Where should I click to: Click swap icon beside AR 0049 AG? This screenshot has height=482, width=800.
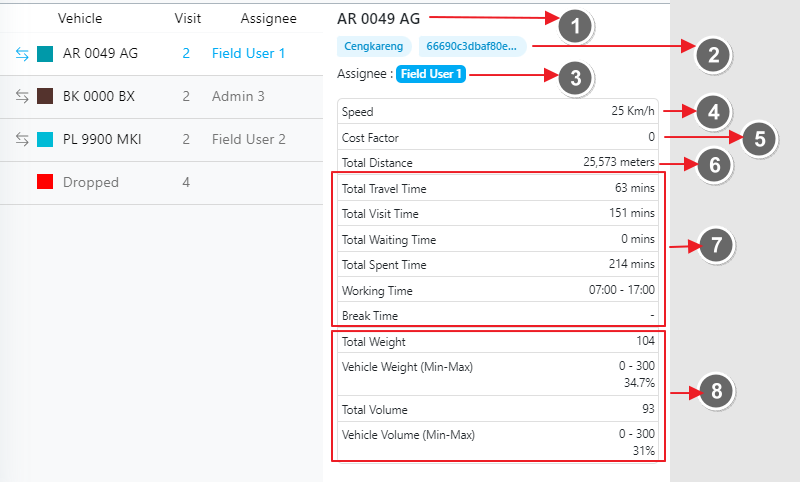click(x=22, y=54)
